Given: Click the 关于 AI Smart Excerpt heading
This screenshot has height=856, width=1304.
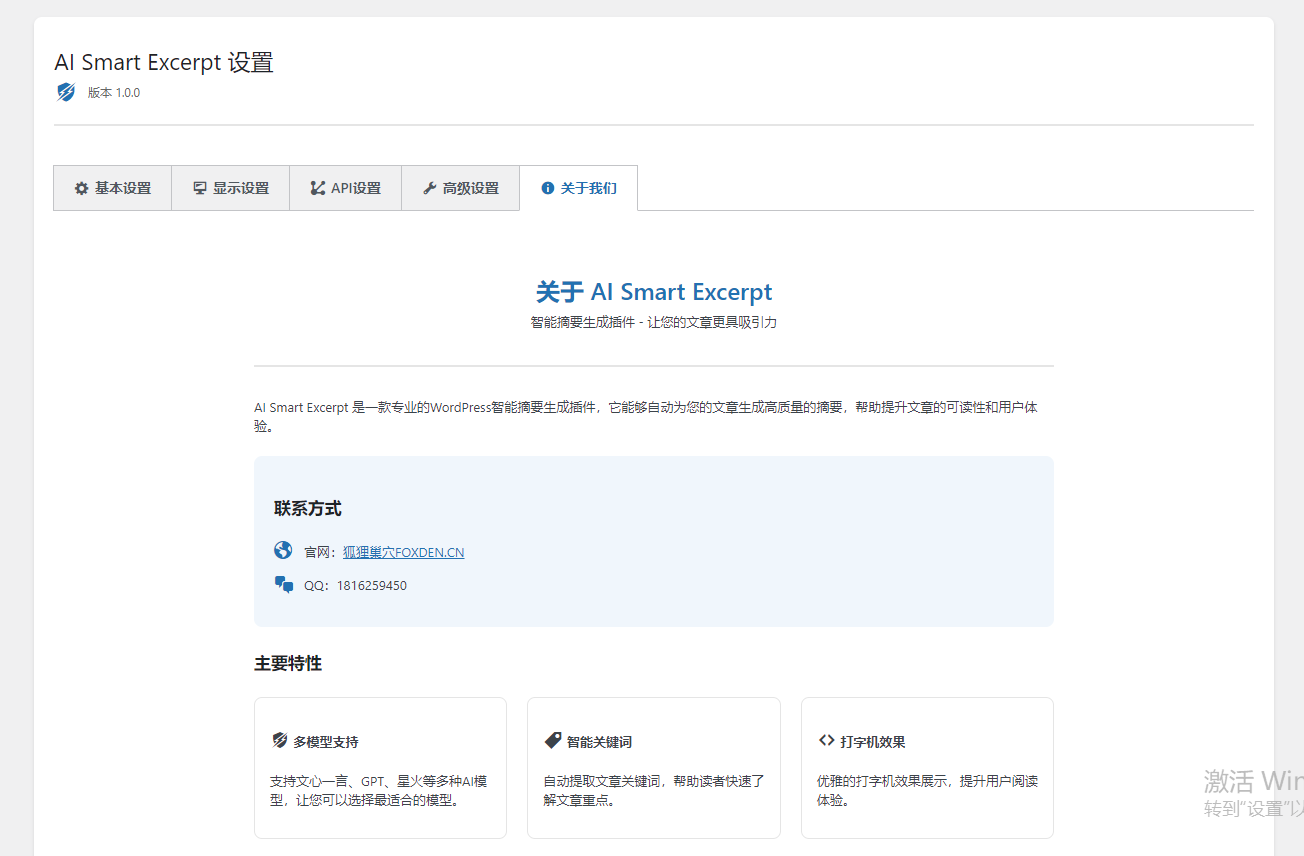Looking at the screenshot, I should [x=654, y=292].
